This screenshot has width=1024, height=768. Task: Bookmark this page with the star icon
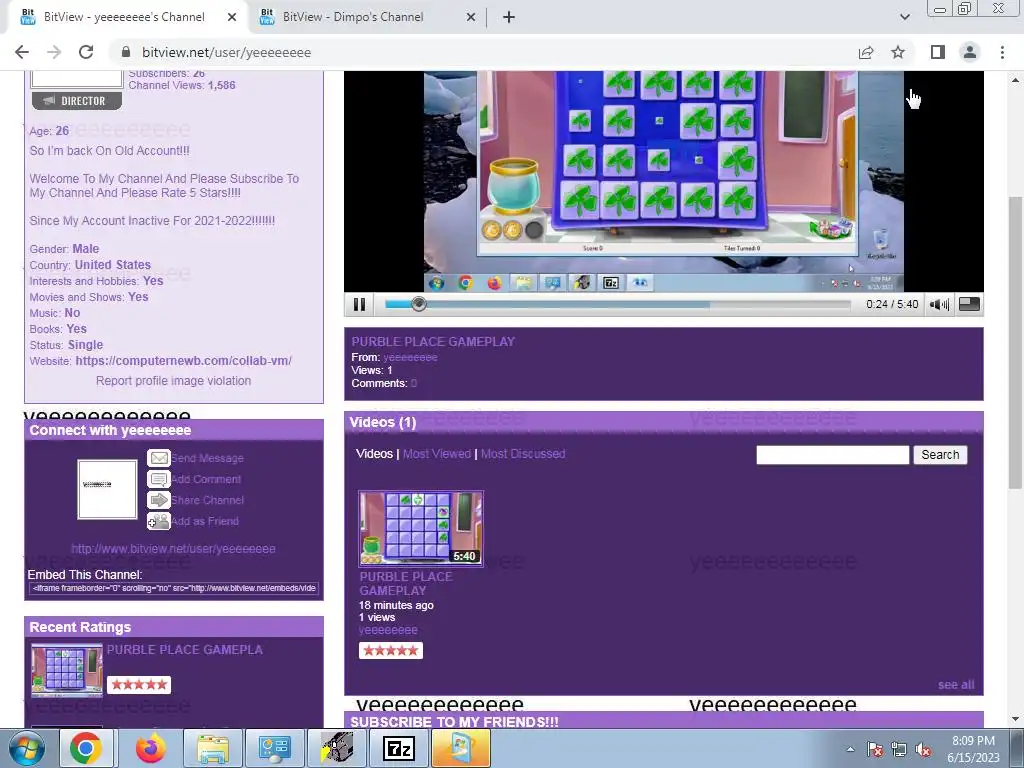[x=898, y=52]
